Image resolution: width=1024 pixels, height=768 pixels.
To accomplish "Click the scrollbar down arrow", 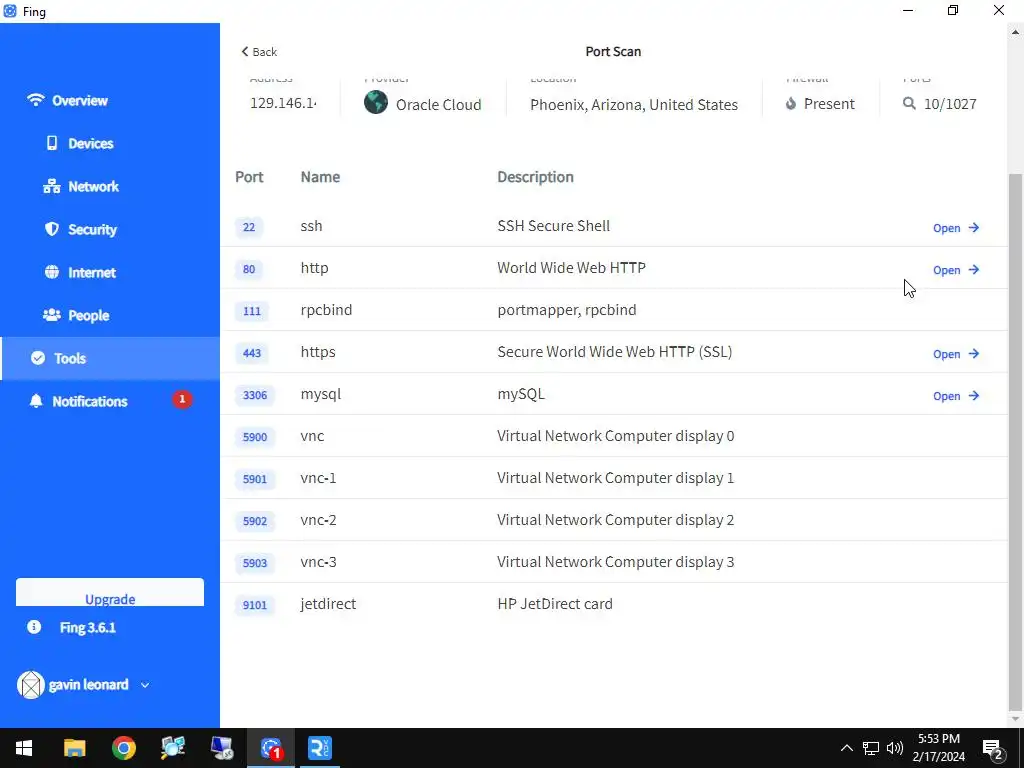I will 1016,720.
